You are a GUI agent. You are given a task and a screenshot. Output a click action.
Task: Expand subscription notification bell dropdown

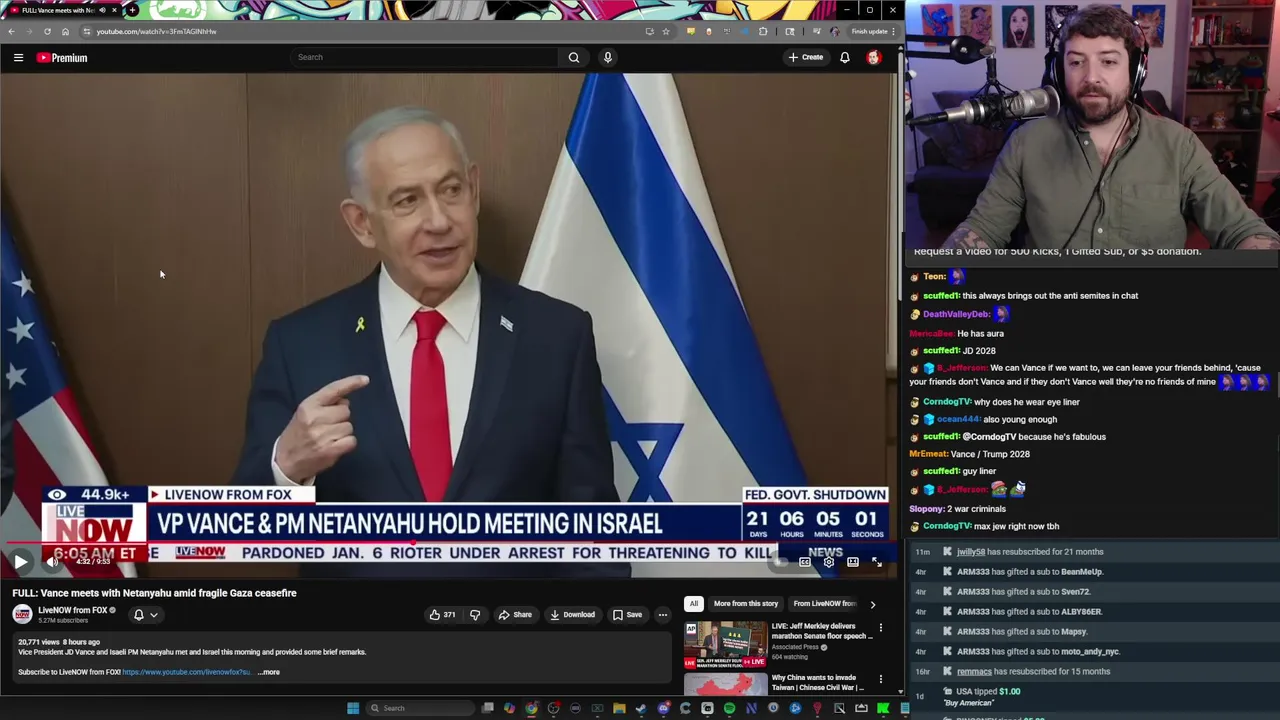[x=146, y=615]
